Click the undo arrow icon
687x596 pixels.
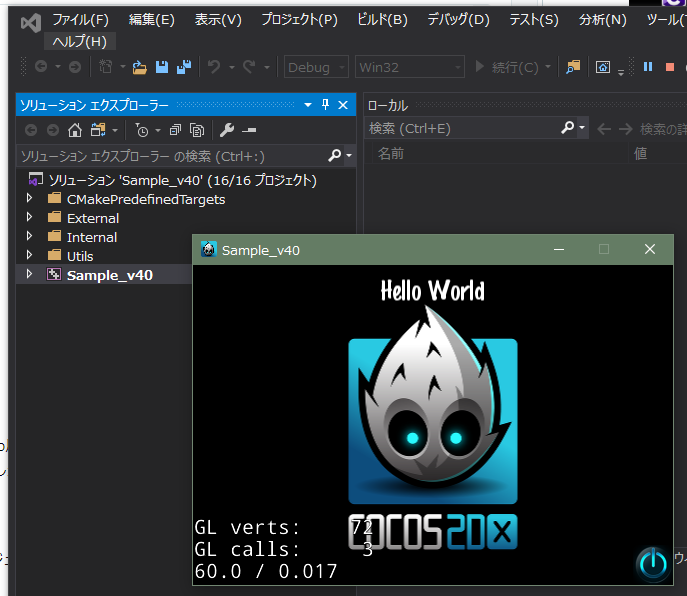(x=214, y=67)
